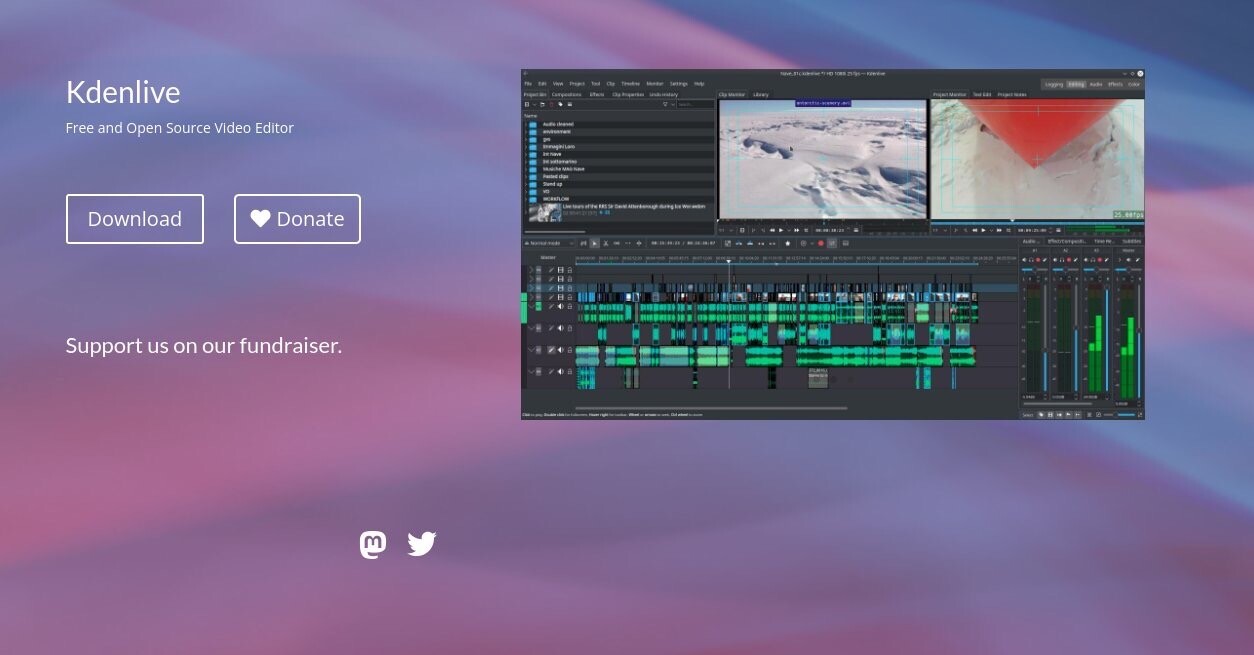Open the 'Normal mode' timeline dropdown

click(x=548, y=243)
